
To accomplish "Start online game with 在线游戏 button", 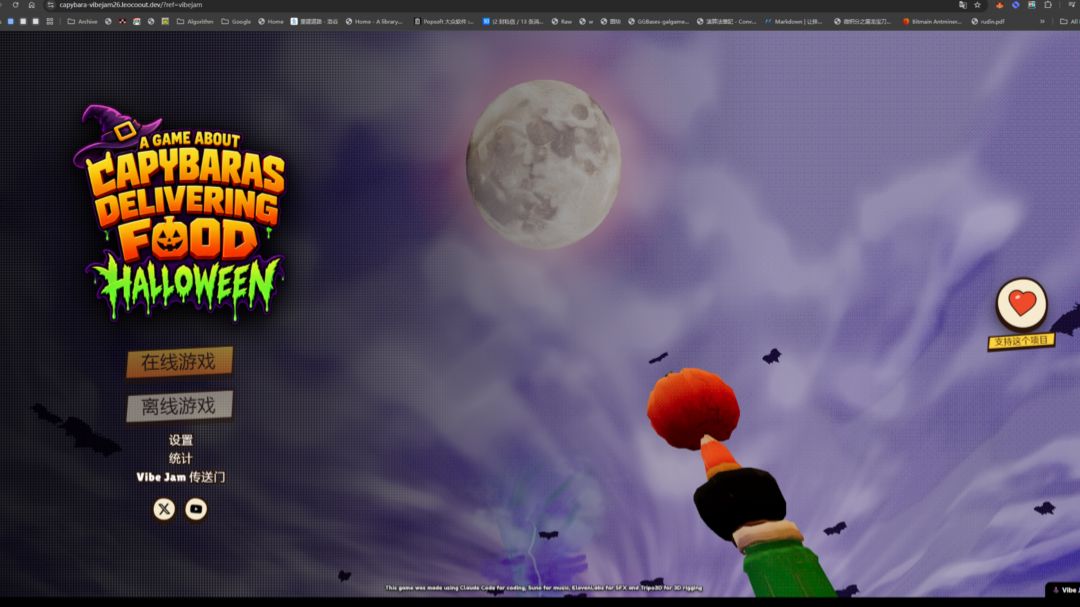I will (179, 362).
